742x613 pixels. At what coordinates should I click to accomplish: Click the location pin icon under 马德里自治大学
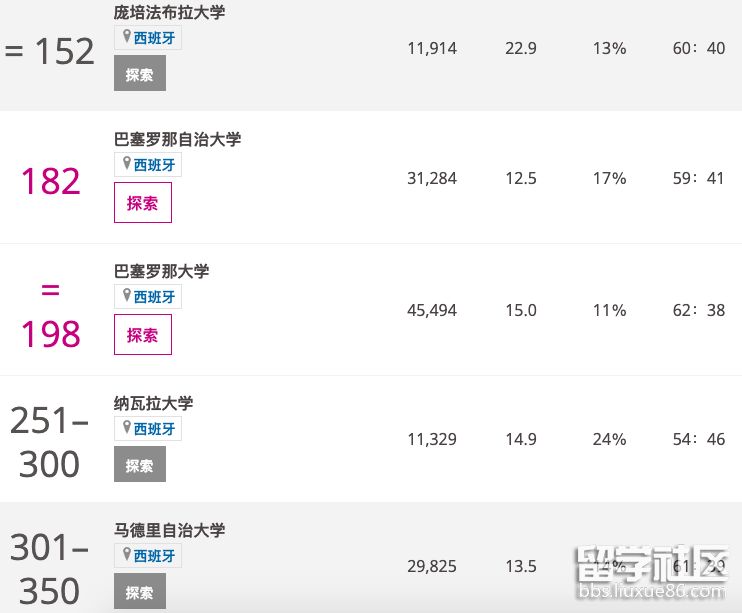(x=126, y=555)
